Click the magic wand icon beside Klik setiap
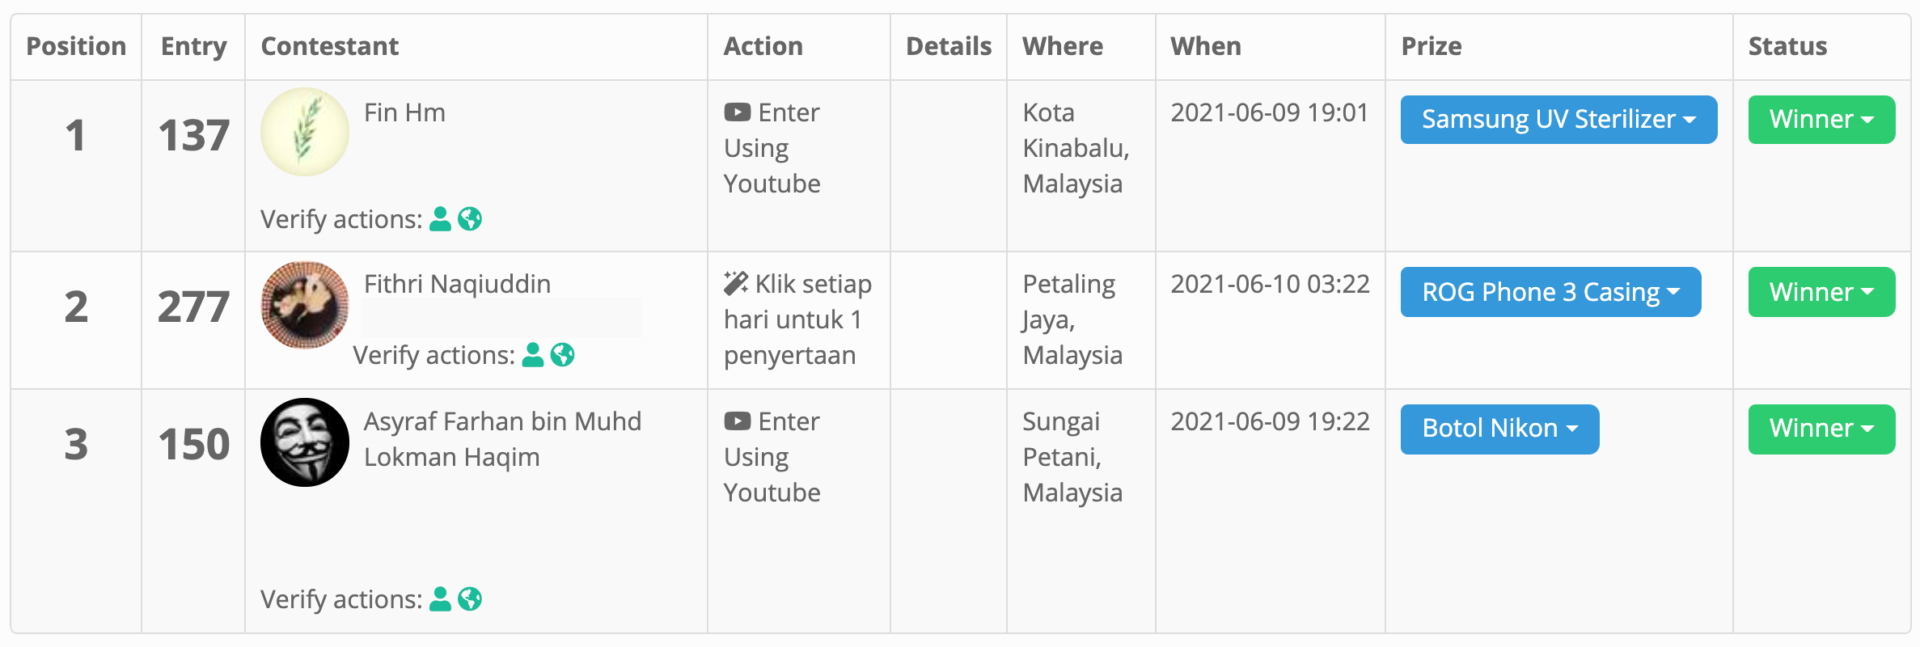 (x=736, y=284)
